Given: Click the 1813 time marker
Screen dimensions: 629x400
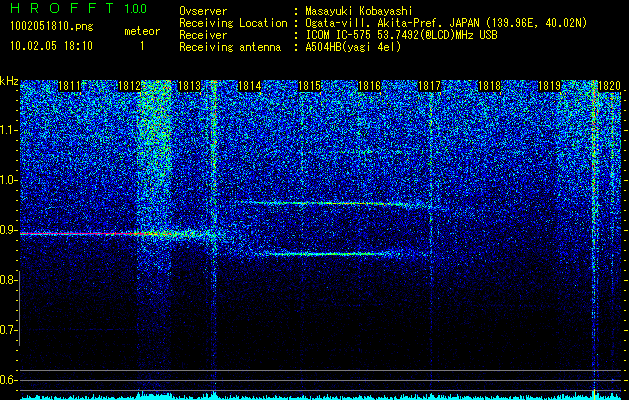Looking at the screenshot, I should pyautogui.click(x=189, y=86).
